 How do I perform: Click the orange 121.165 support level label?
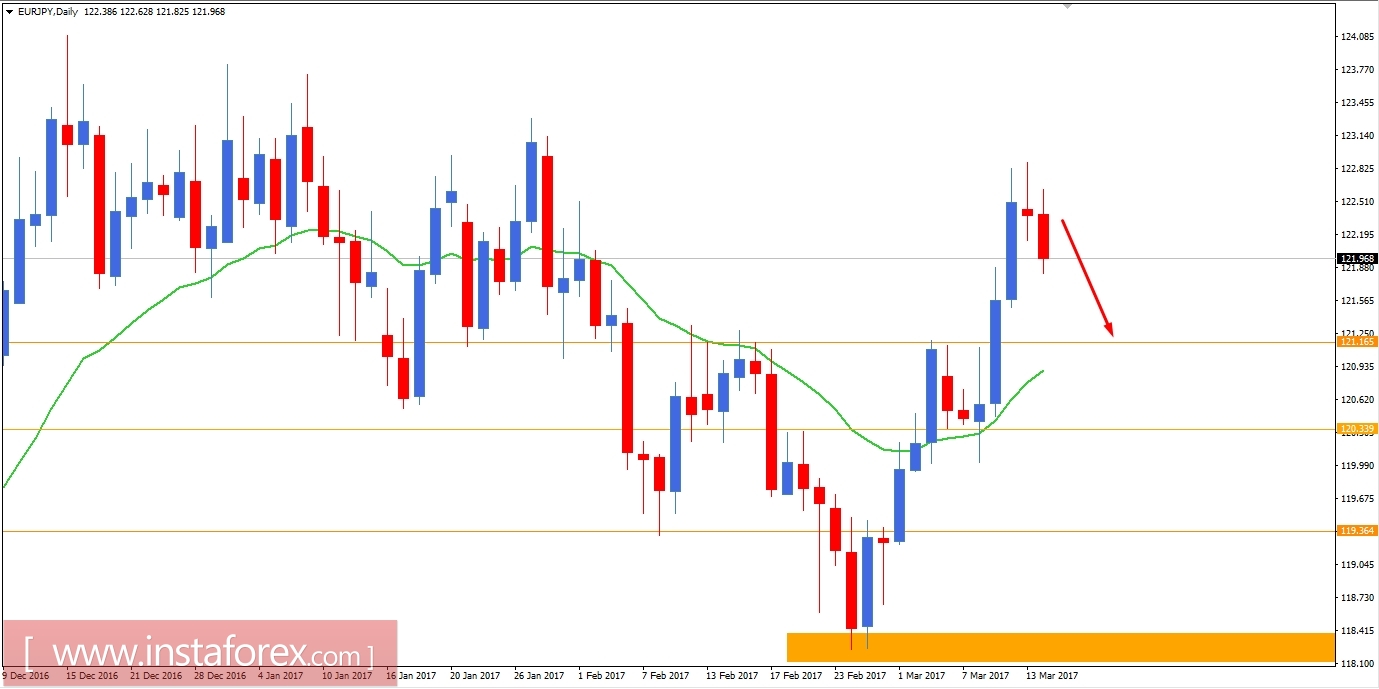click(x=1356, y=341)
